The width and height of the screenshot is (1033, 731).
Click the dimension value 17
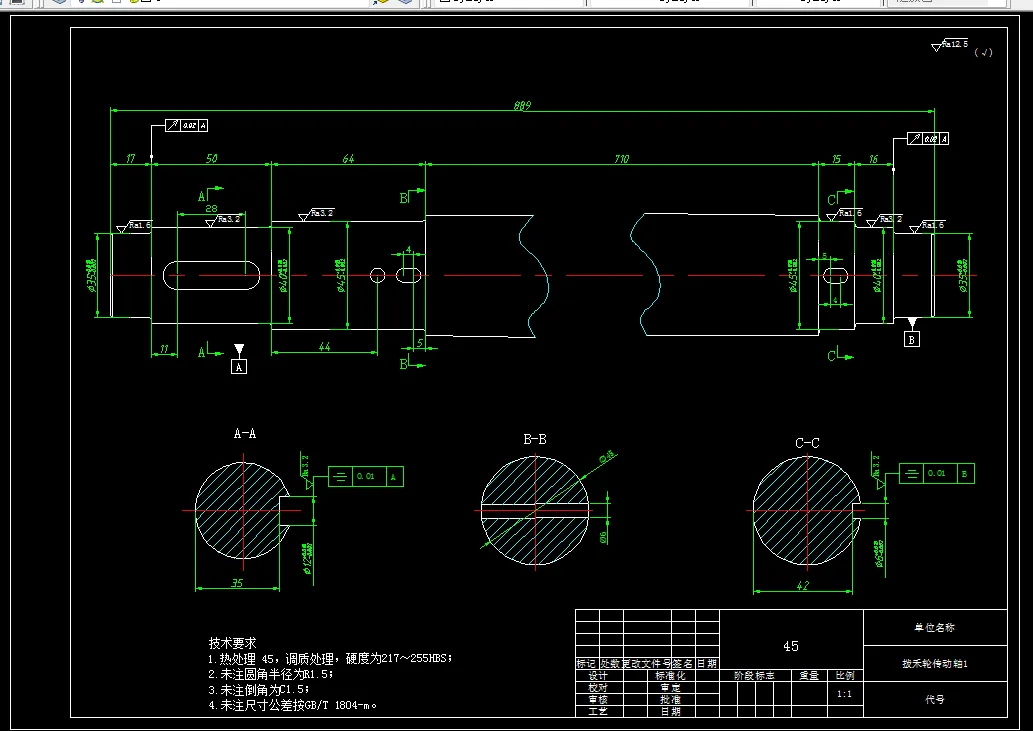point(130,159)
